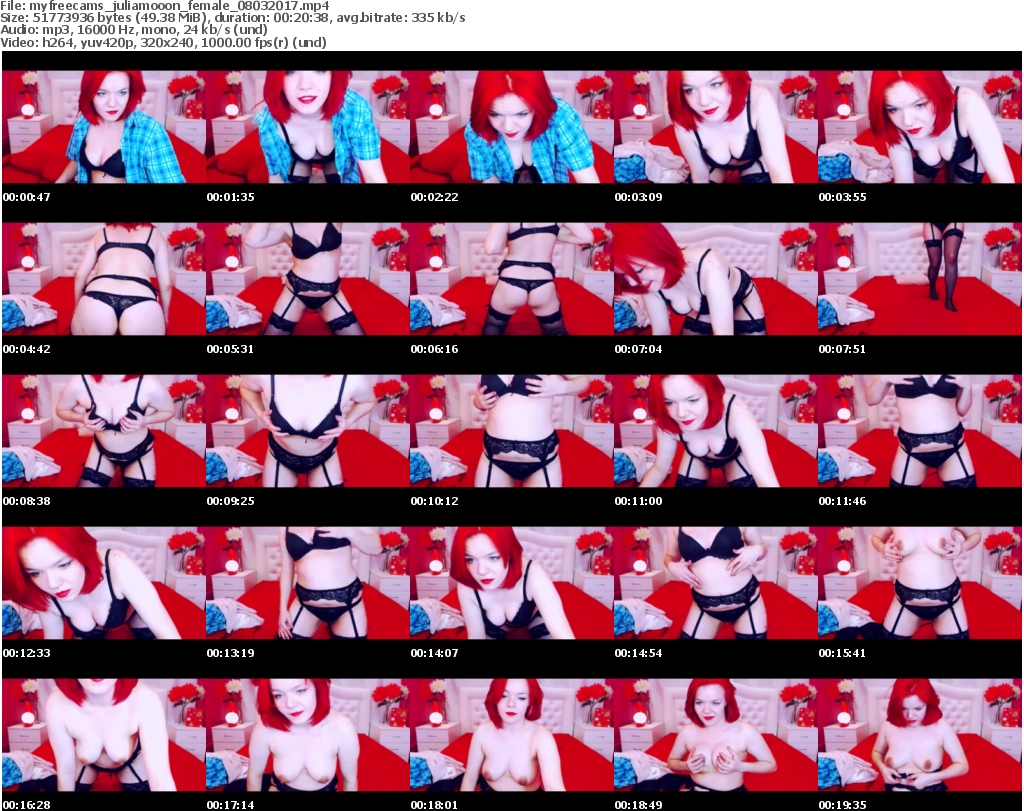Select the thumbnail frame at 00:16:28
1024x811 pixels.
pos(104,735)
